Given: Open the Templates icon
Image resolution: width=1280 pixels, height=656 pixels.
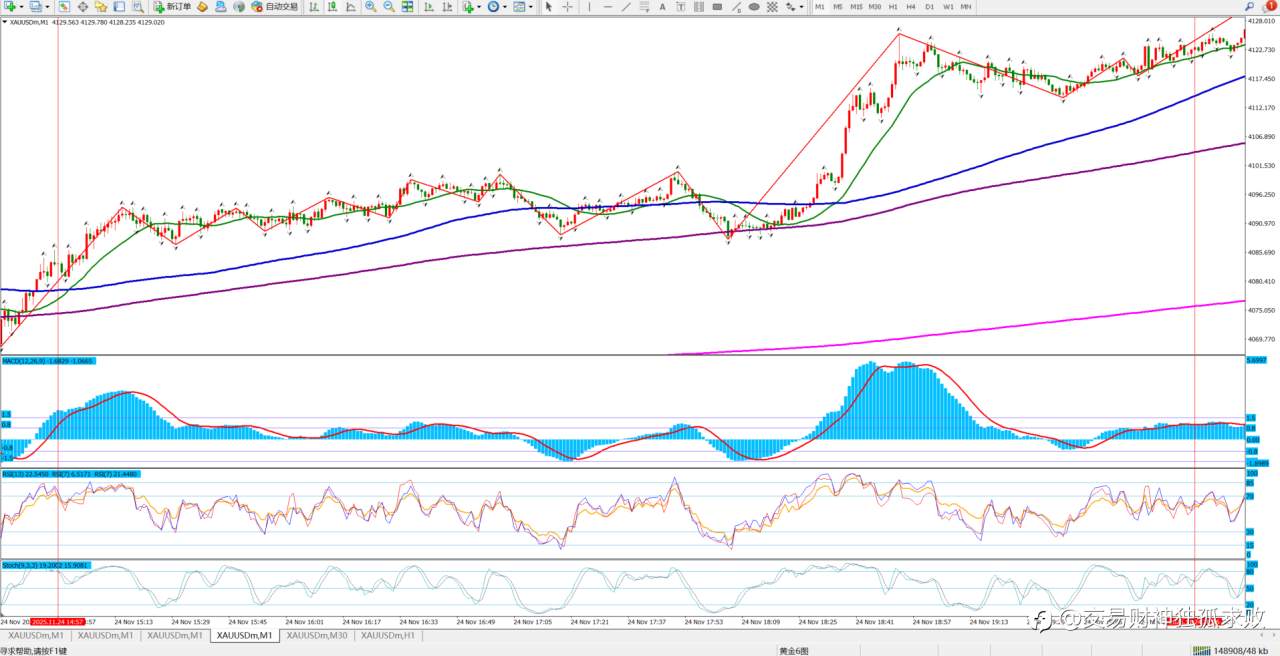Looking at the screenshot, I should pos(519,6).
